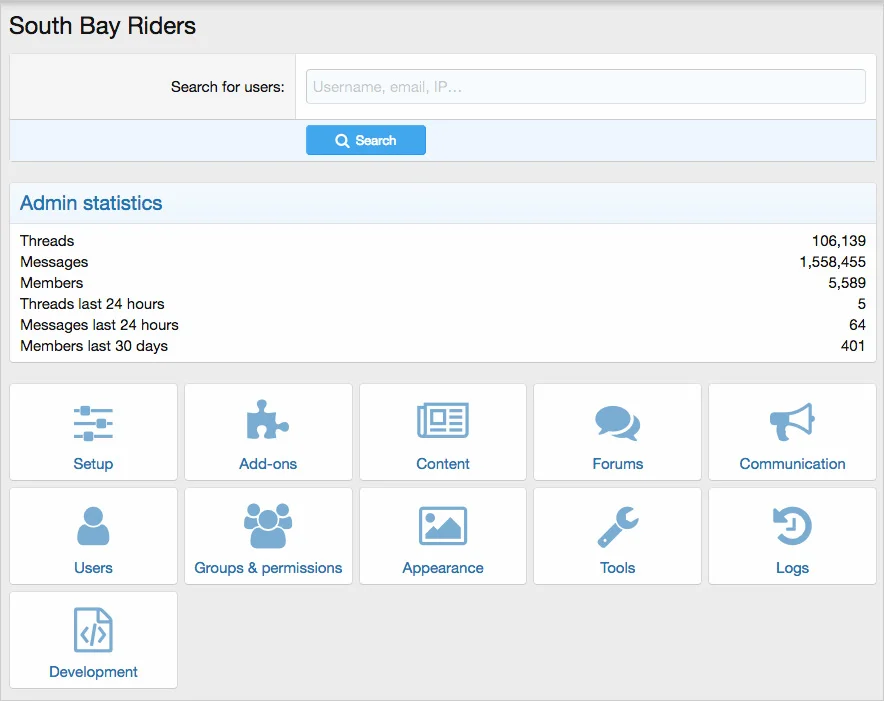Viewport: 884px width, 701px height.
Task: Select the Threads last 24 hours row
Action: tap(92, 304)
